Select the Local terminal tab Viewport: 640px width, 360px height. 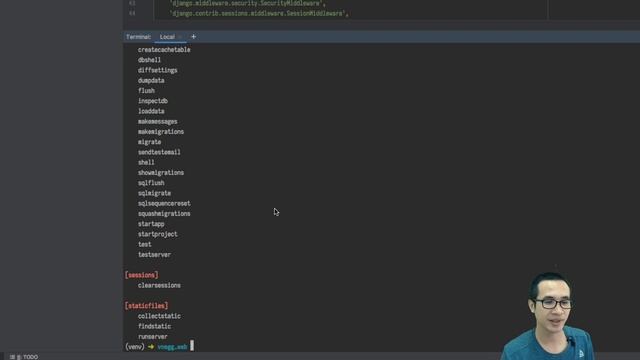click(x=167, y=37)
